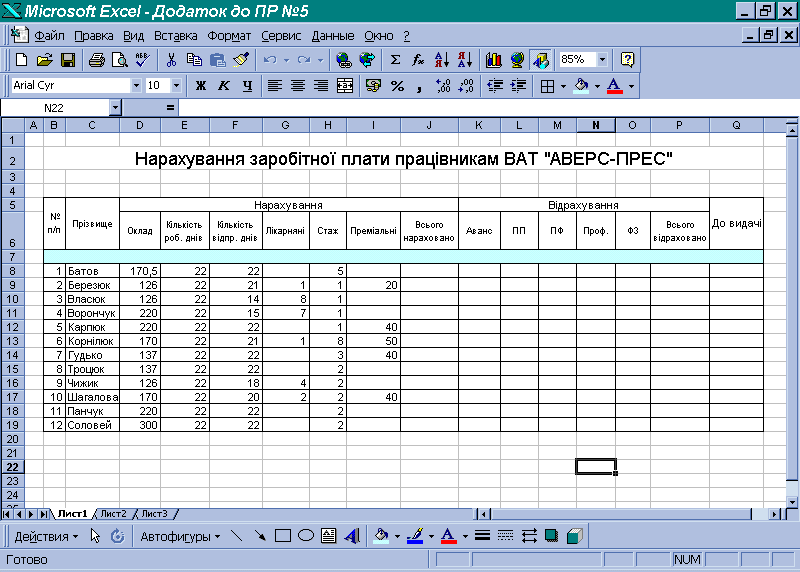Increase decimal places icon

(x=443, y=86)
